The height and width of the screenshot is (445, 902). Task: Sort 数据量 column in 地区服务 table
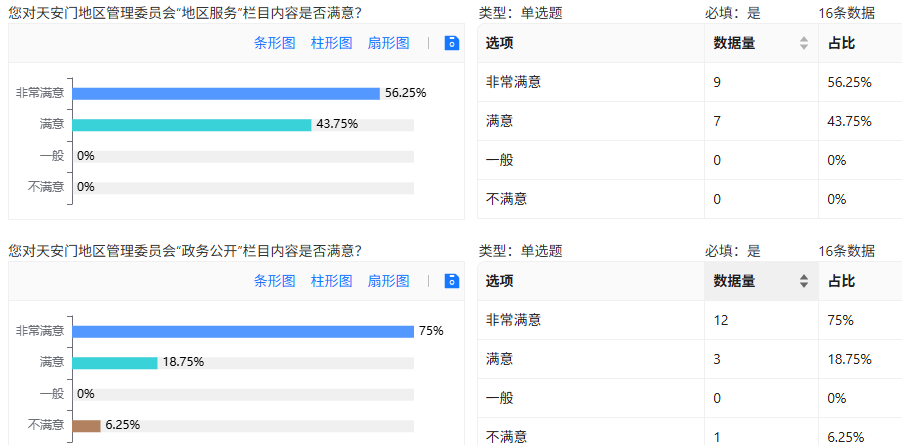pos(804,43)
